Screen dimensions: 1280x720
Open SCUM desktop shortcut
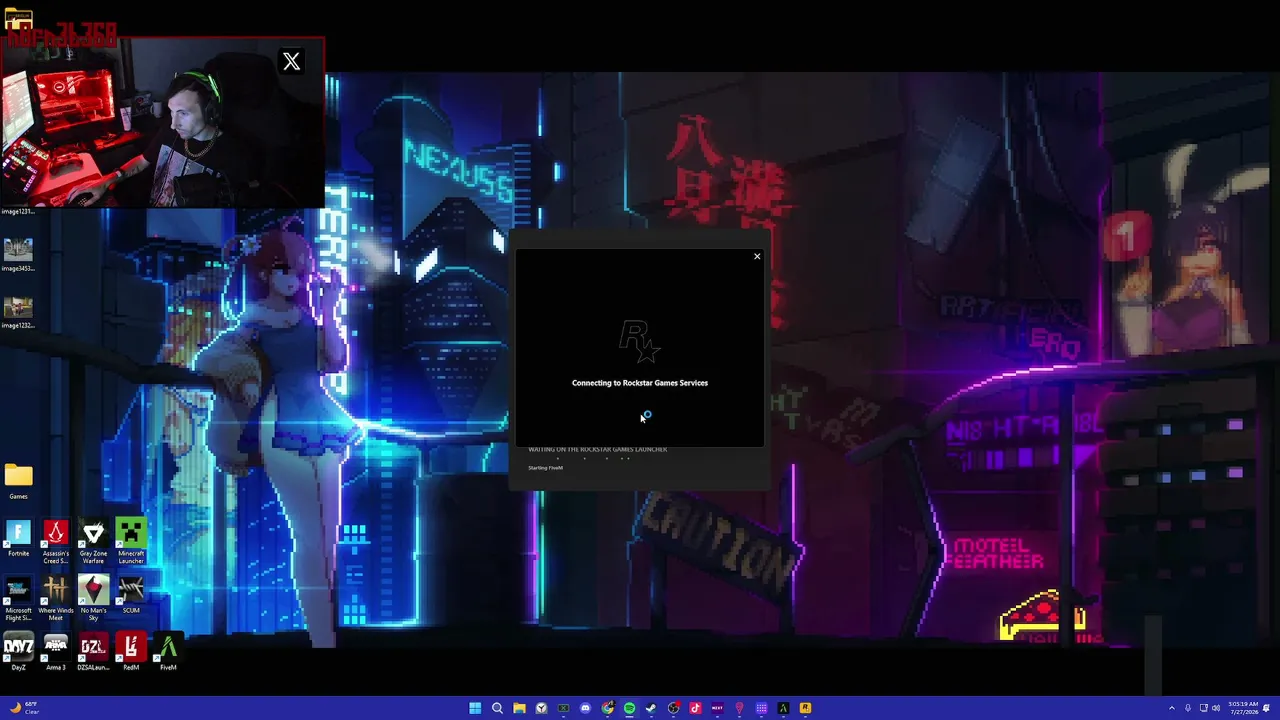(131, 596)
